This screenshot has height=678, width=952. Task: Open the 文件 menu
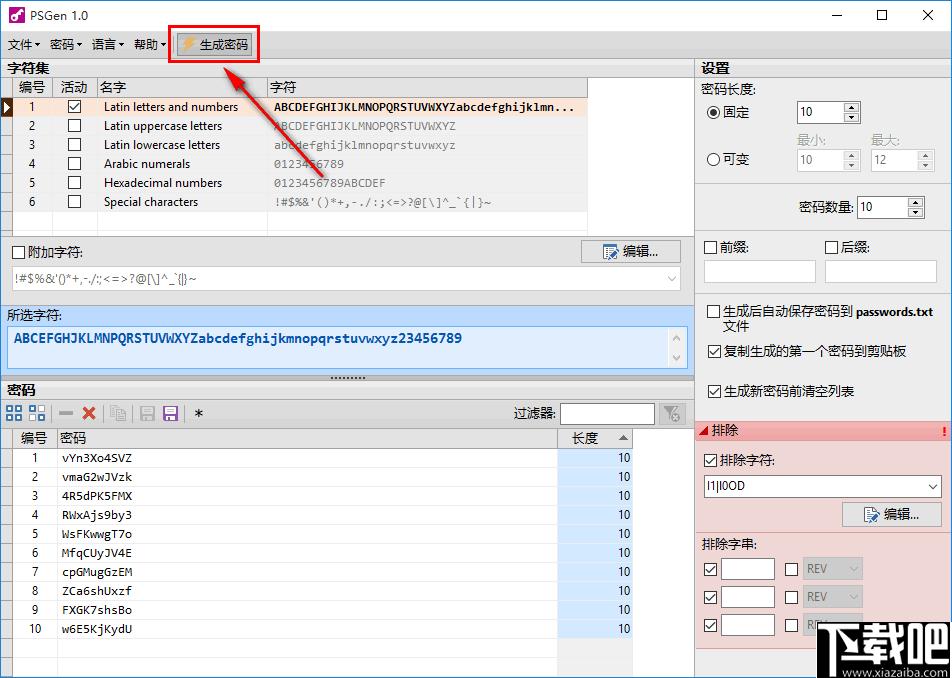click(24, 44)
